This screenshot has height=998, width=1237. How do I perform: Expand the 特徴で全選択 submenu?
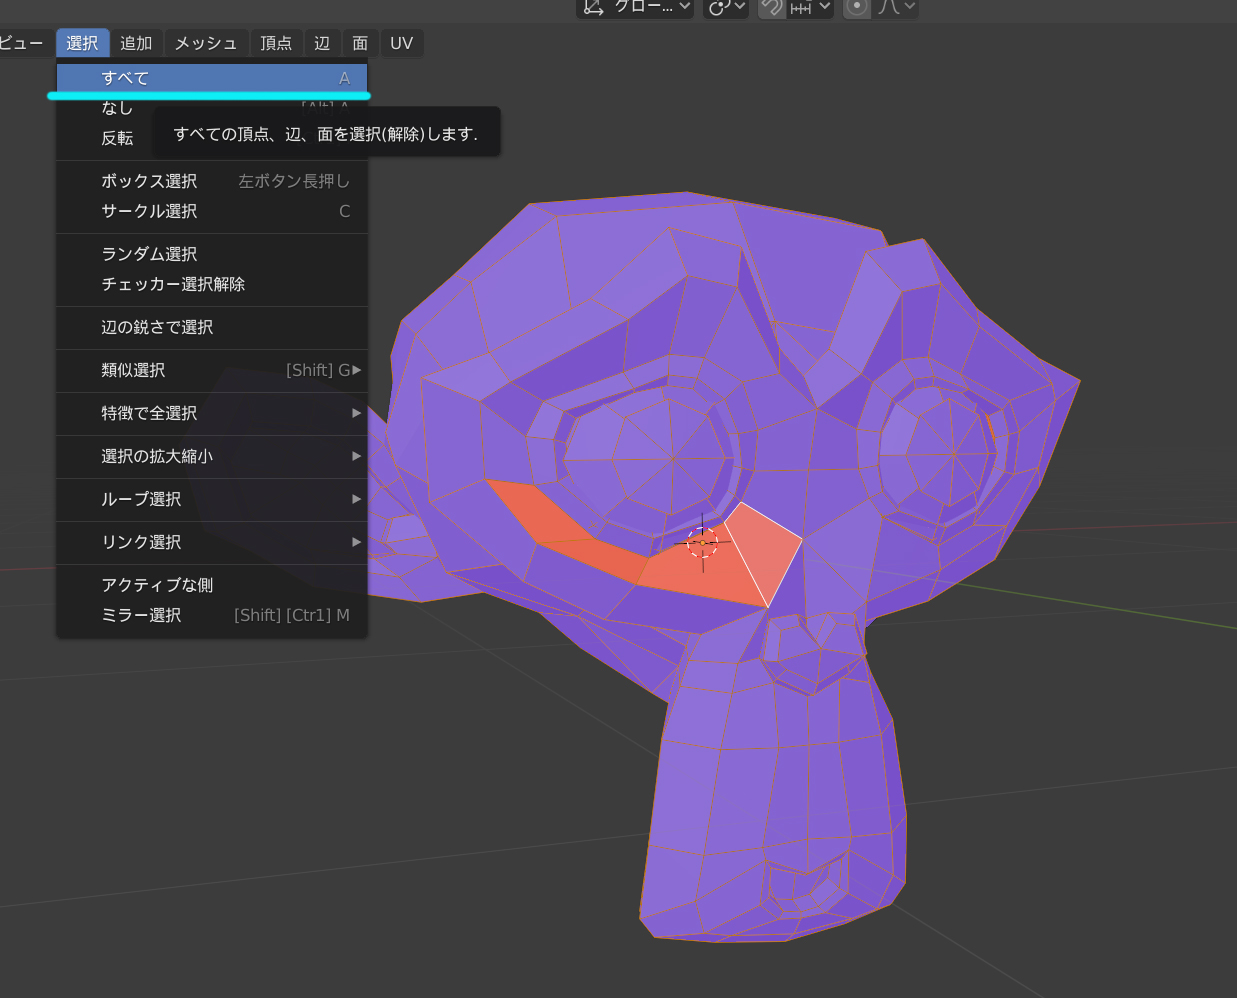click(212, 413)
